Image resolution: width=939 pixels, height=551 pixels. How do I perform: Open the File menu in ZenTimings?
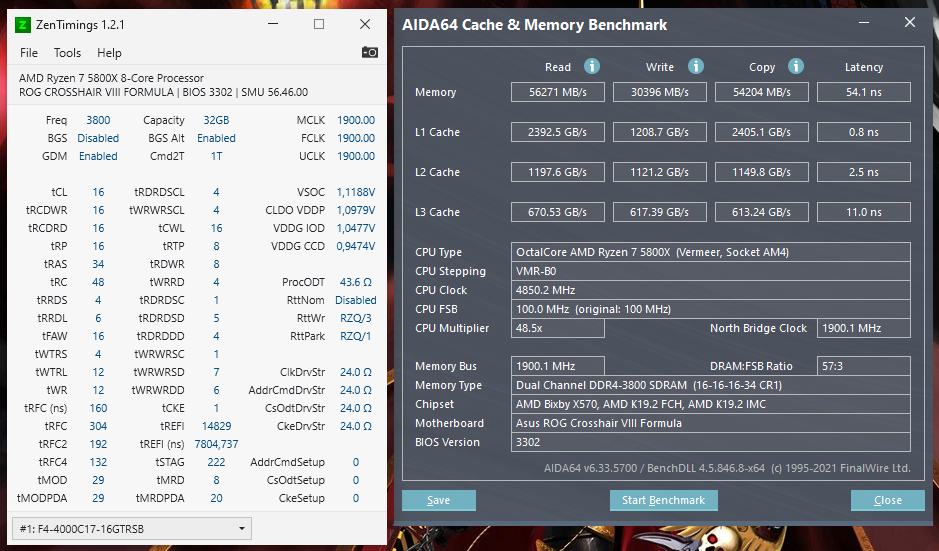coord(29,53)
